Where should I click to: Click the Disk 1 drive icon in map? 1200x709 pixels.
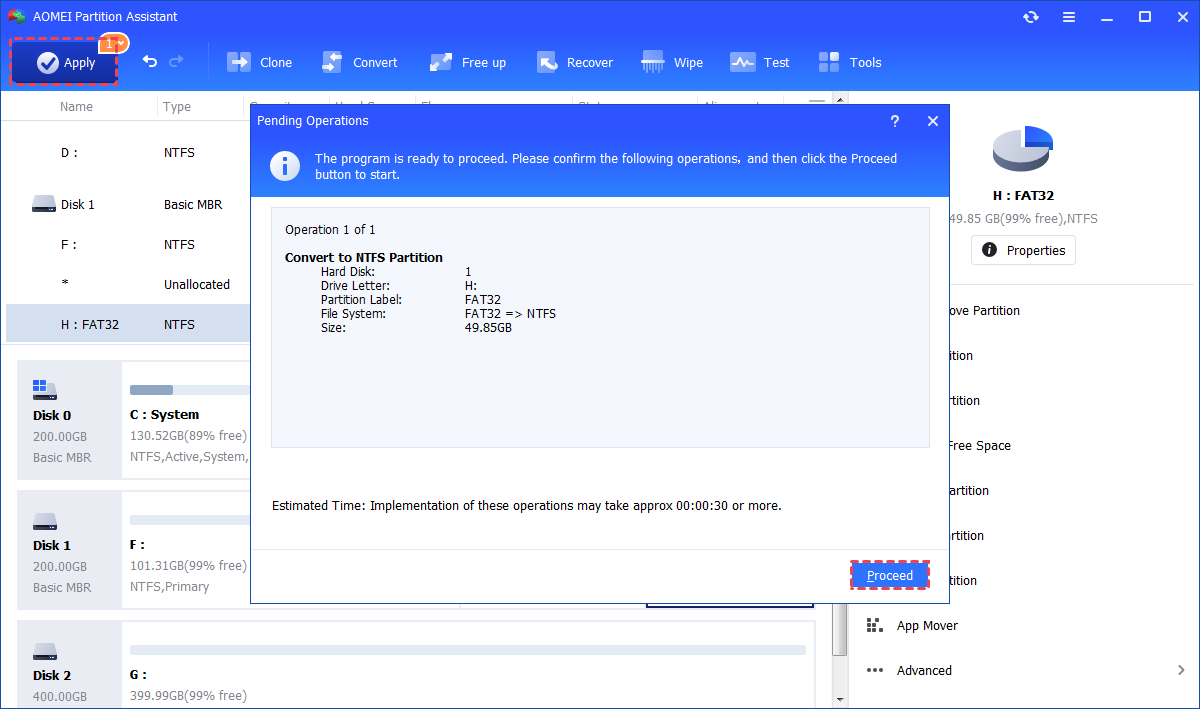tap(44, 520)
